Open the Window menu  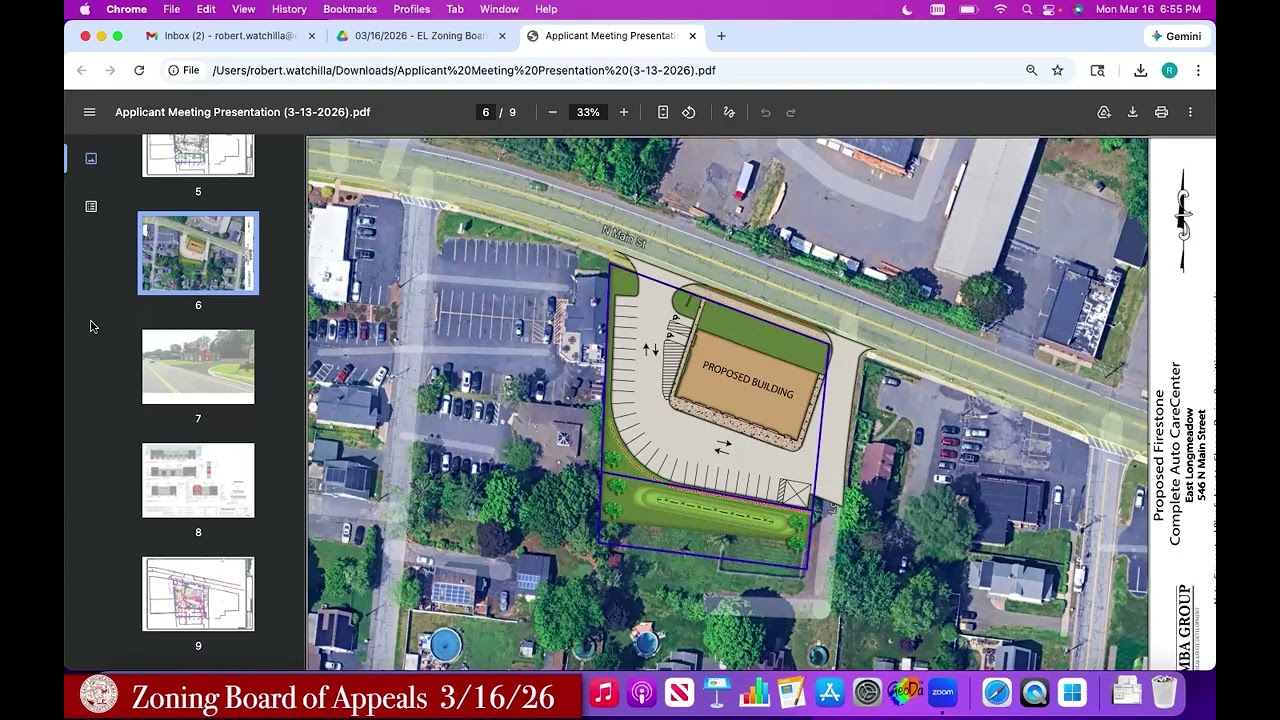point(499,9)
